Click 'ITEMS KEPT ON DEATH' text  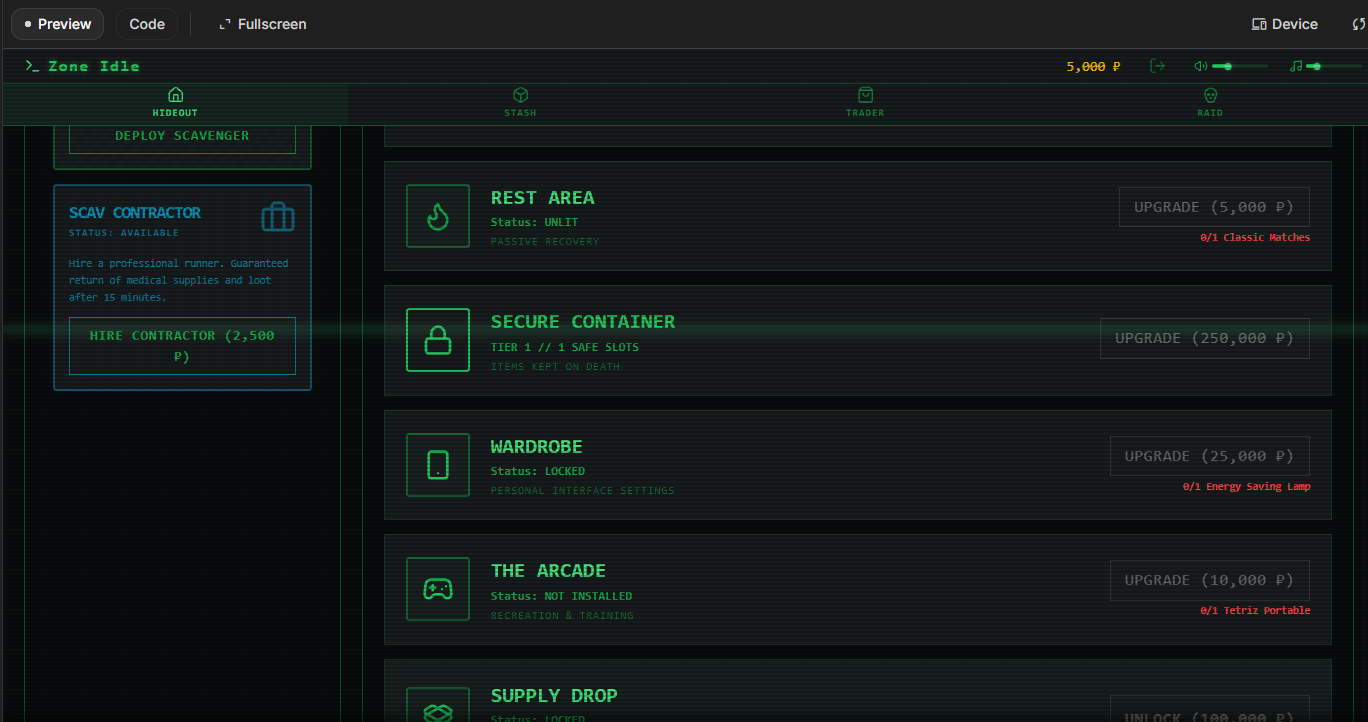(555, 367)
